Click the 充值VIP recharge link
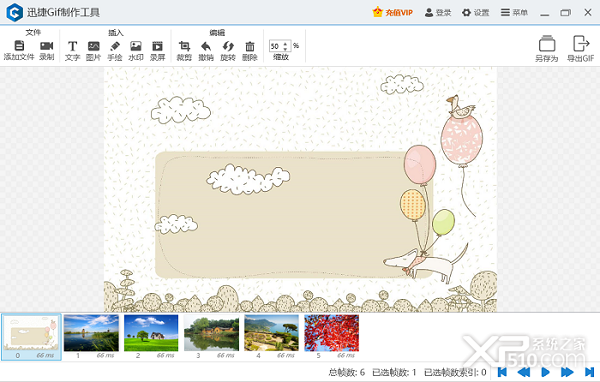Image resolution: width=600 pixels, height=382 pixels. (x=393, y=13)
